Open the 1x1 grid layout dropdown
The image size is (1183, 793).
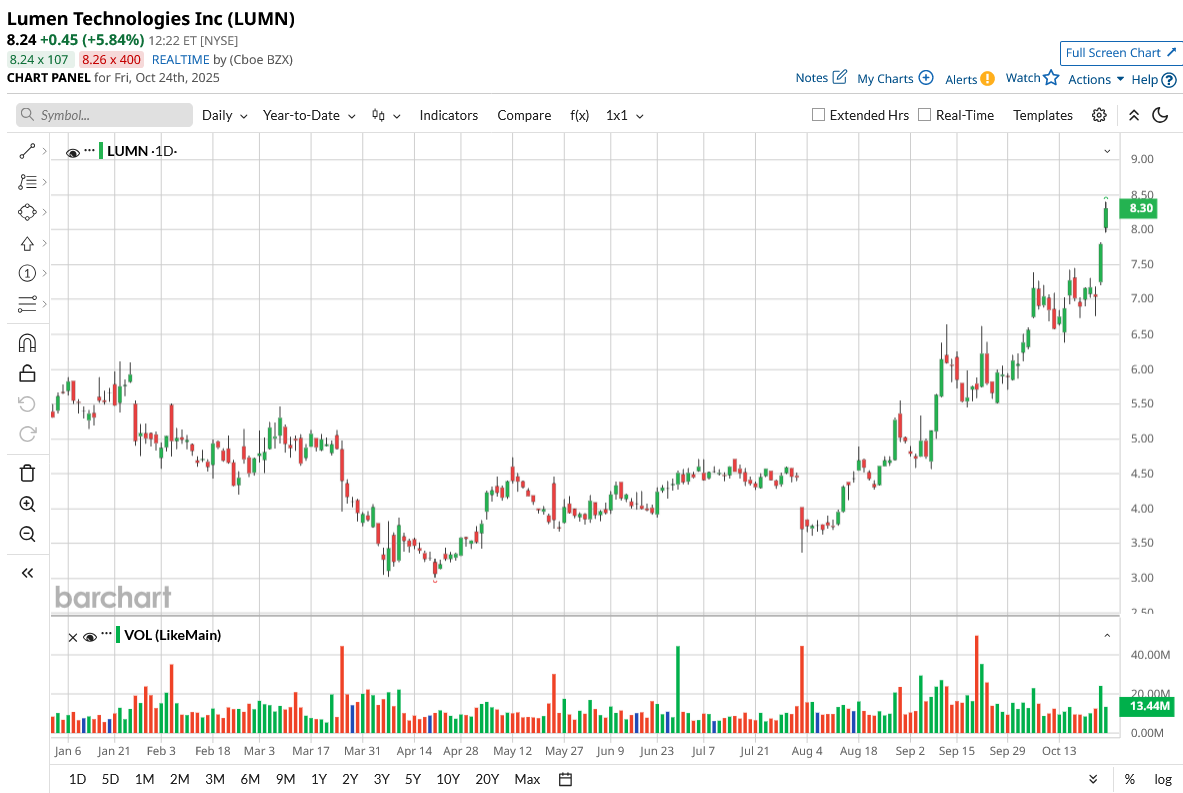[624, 115]
